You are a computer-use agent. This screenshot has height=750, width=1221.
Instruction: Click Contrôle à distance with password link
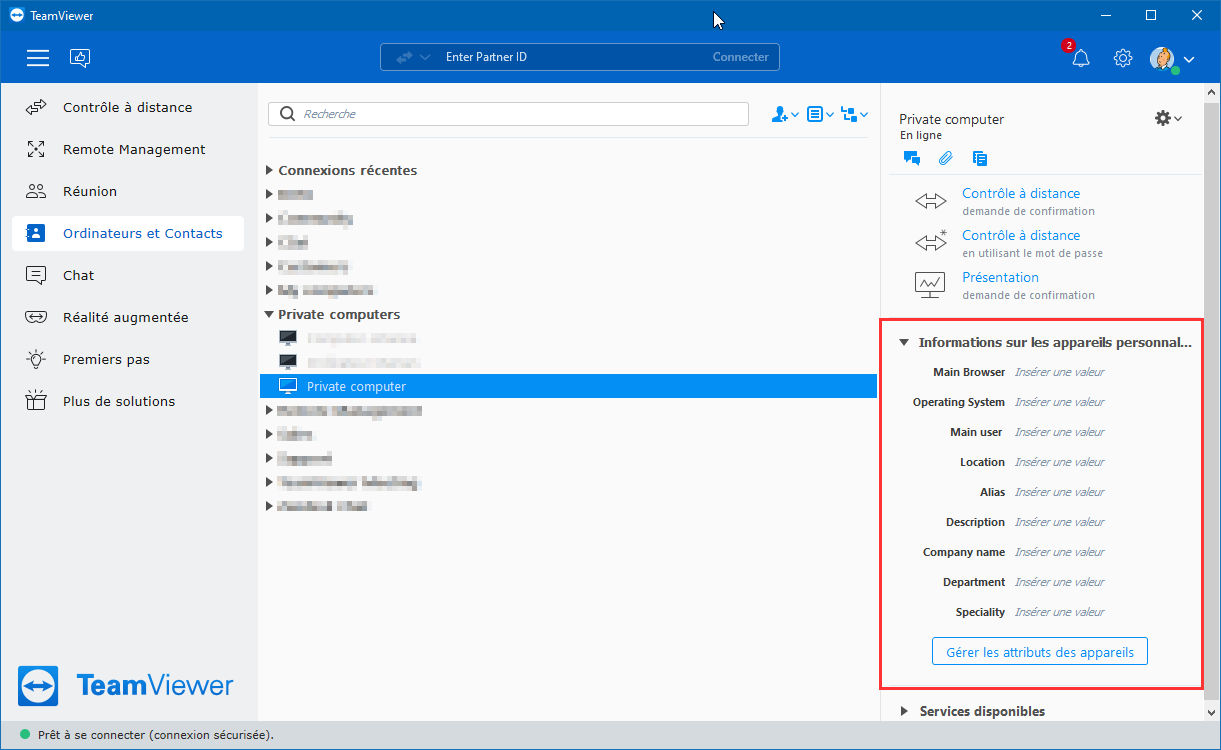pyautogui.click(x=1021, y=235)
